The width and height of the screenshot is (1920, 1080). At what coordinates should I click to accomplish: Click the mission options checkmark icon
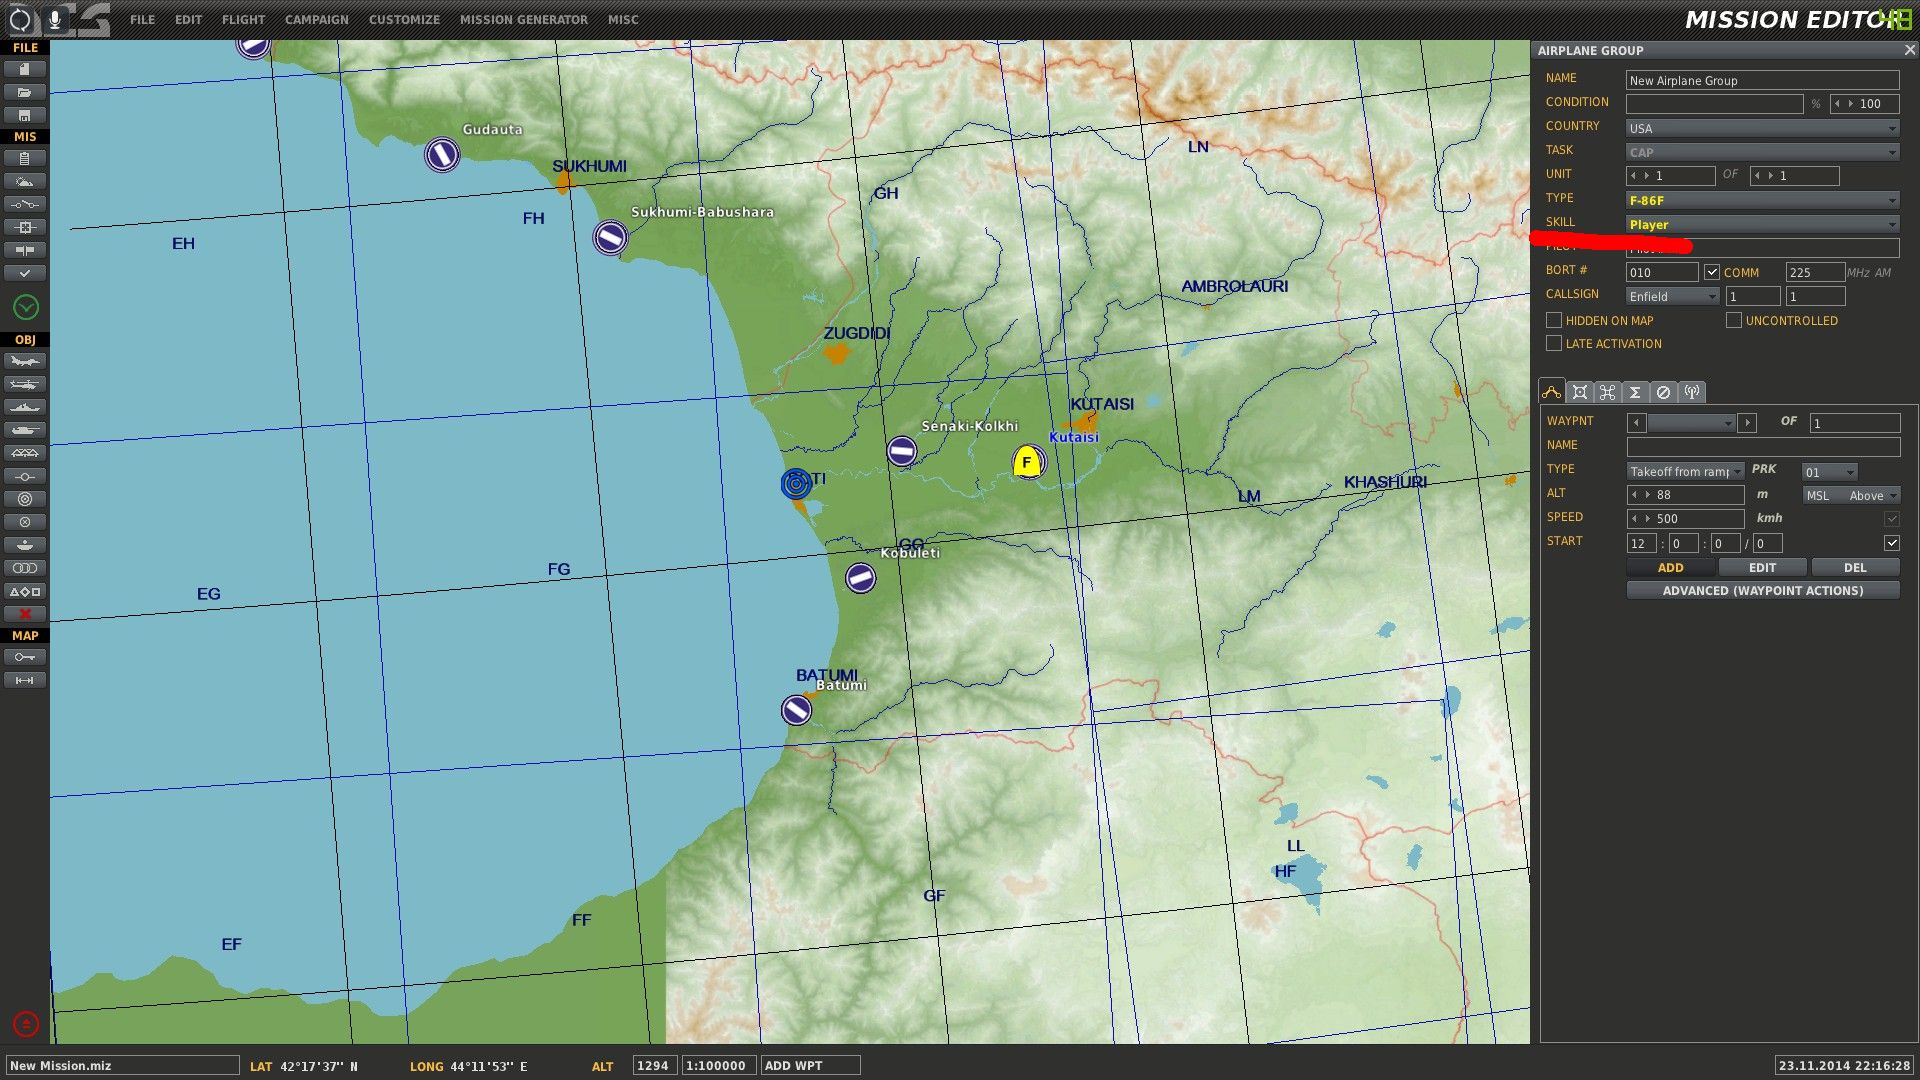tap(25, 272)
